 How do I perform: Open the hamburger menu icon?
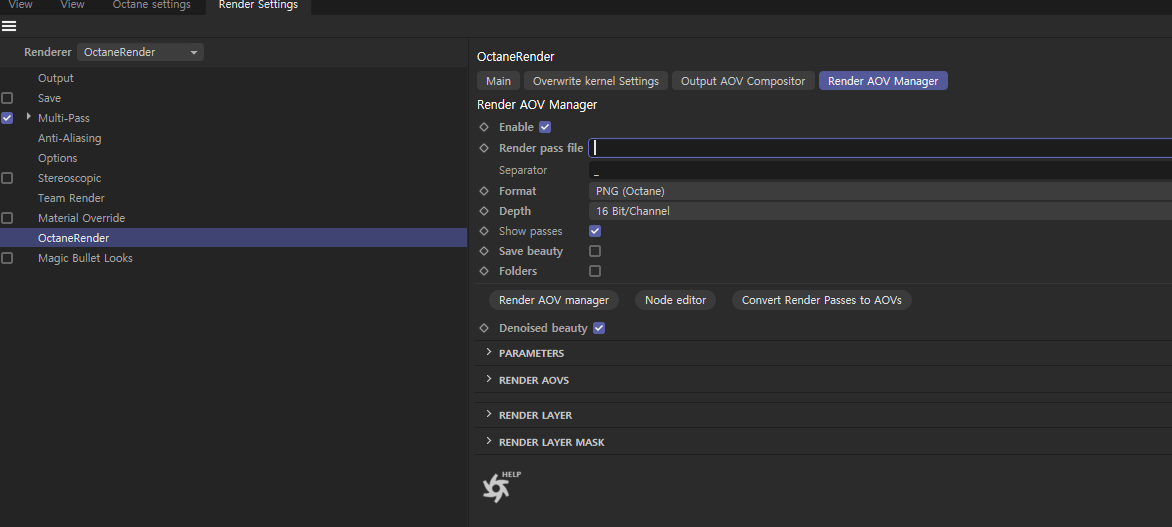tap(9, 26)
